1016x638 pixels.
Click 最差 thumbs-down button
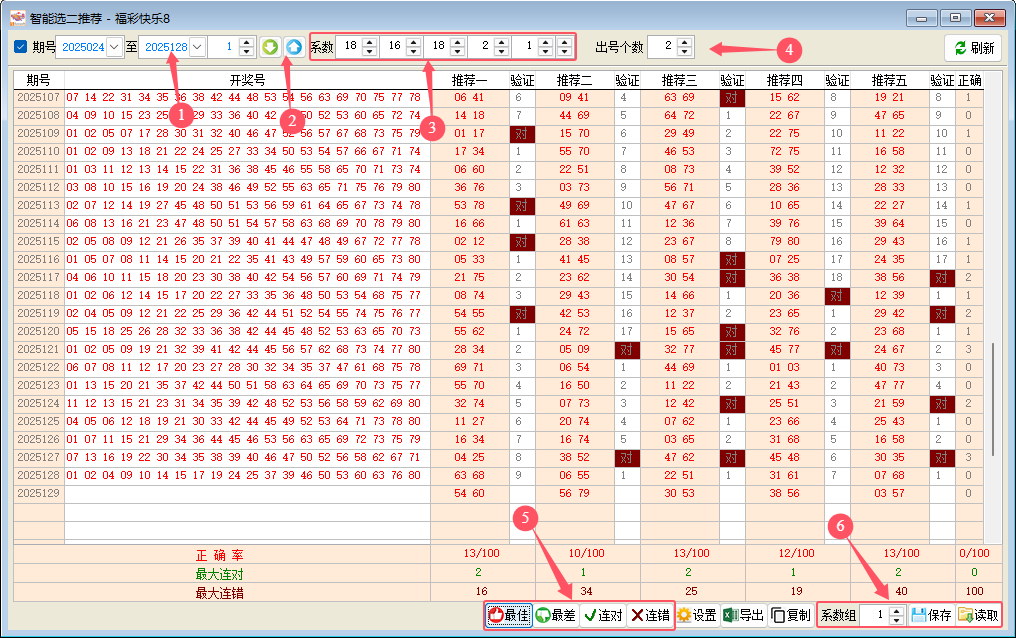555,616
